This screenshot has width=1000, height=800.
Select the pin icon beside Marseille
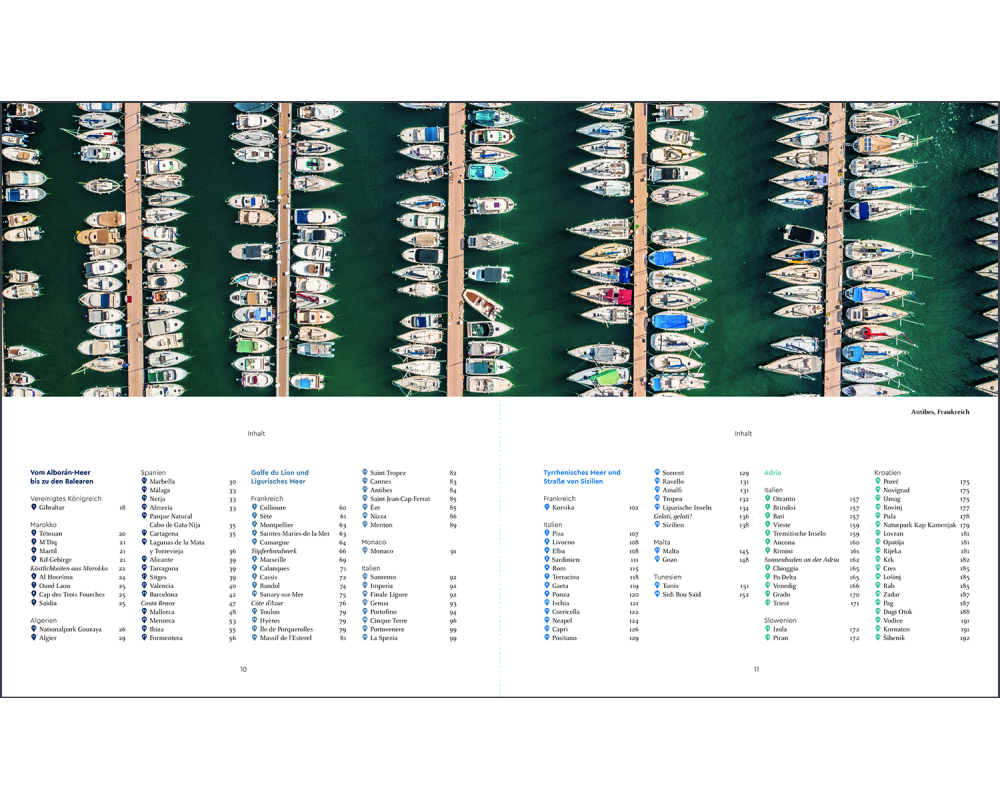point(254,559)
